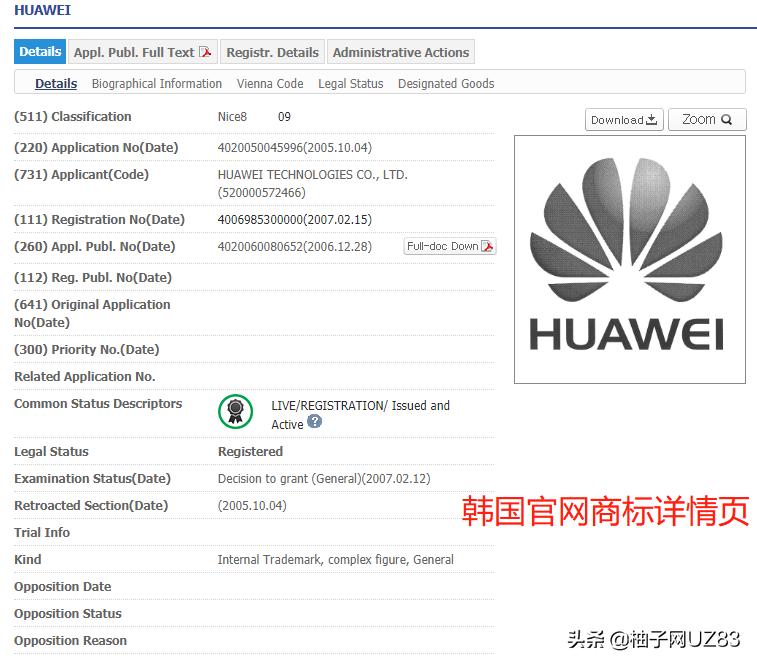The width and height of the screenshot is (757, 666).
Task: Click (111) Registration No(Date) label
Action: pos(99,220)
